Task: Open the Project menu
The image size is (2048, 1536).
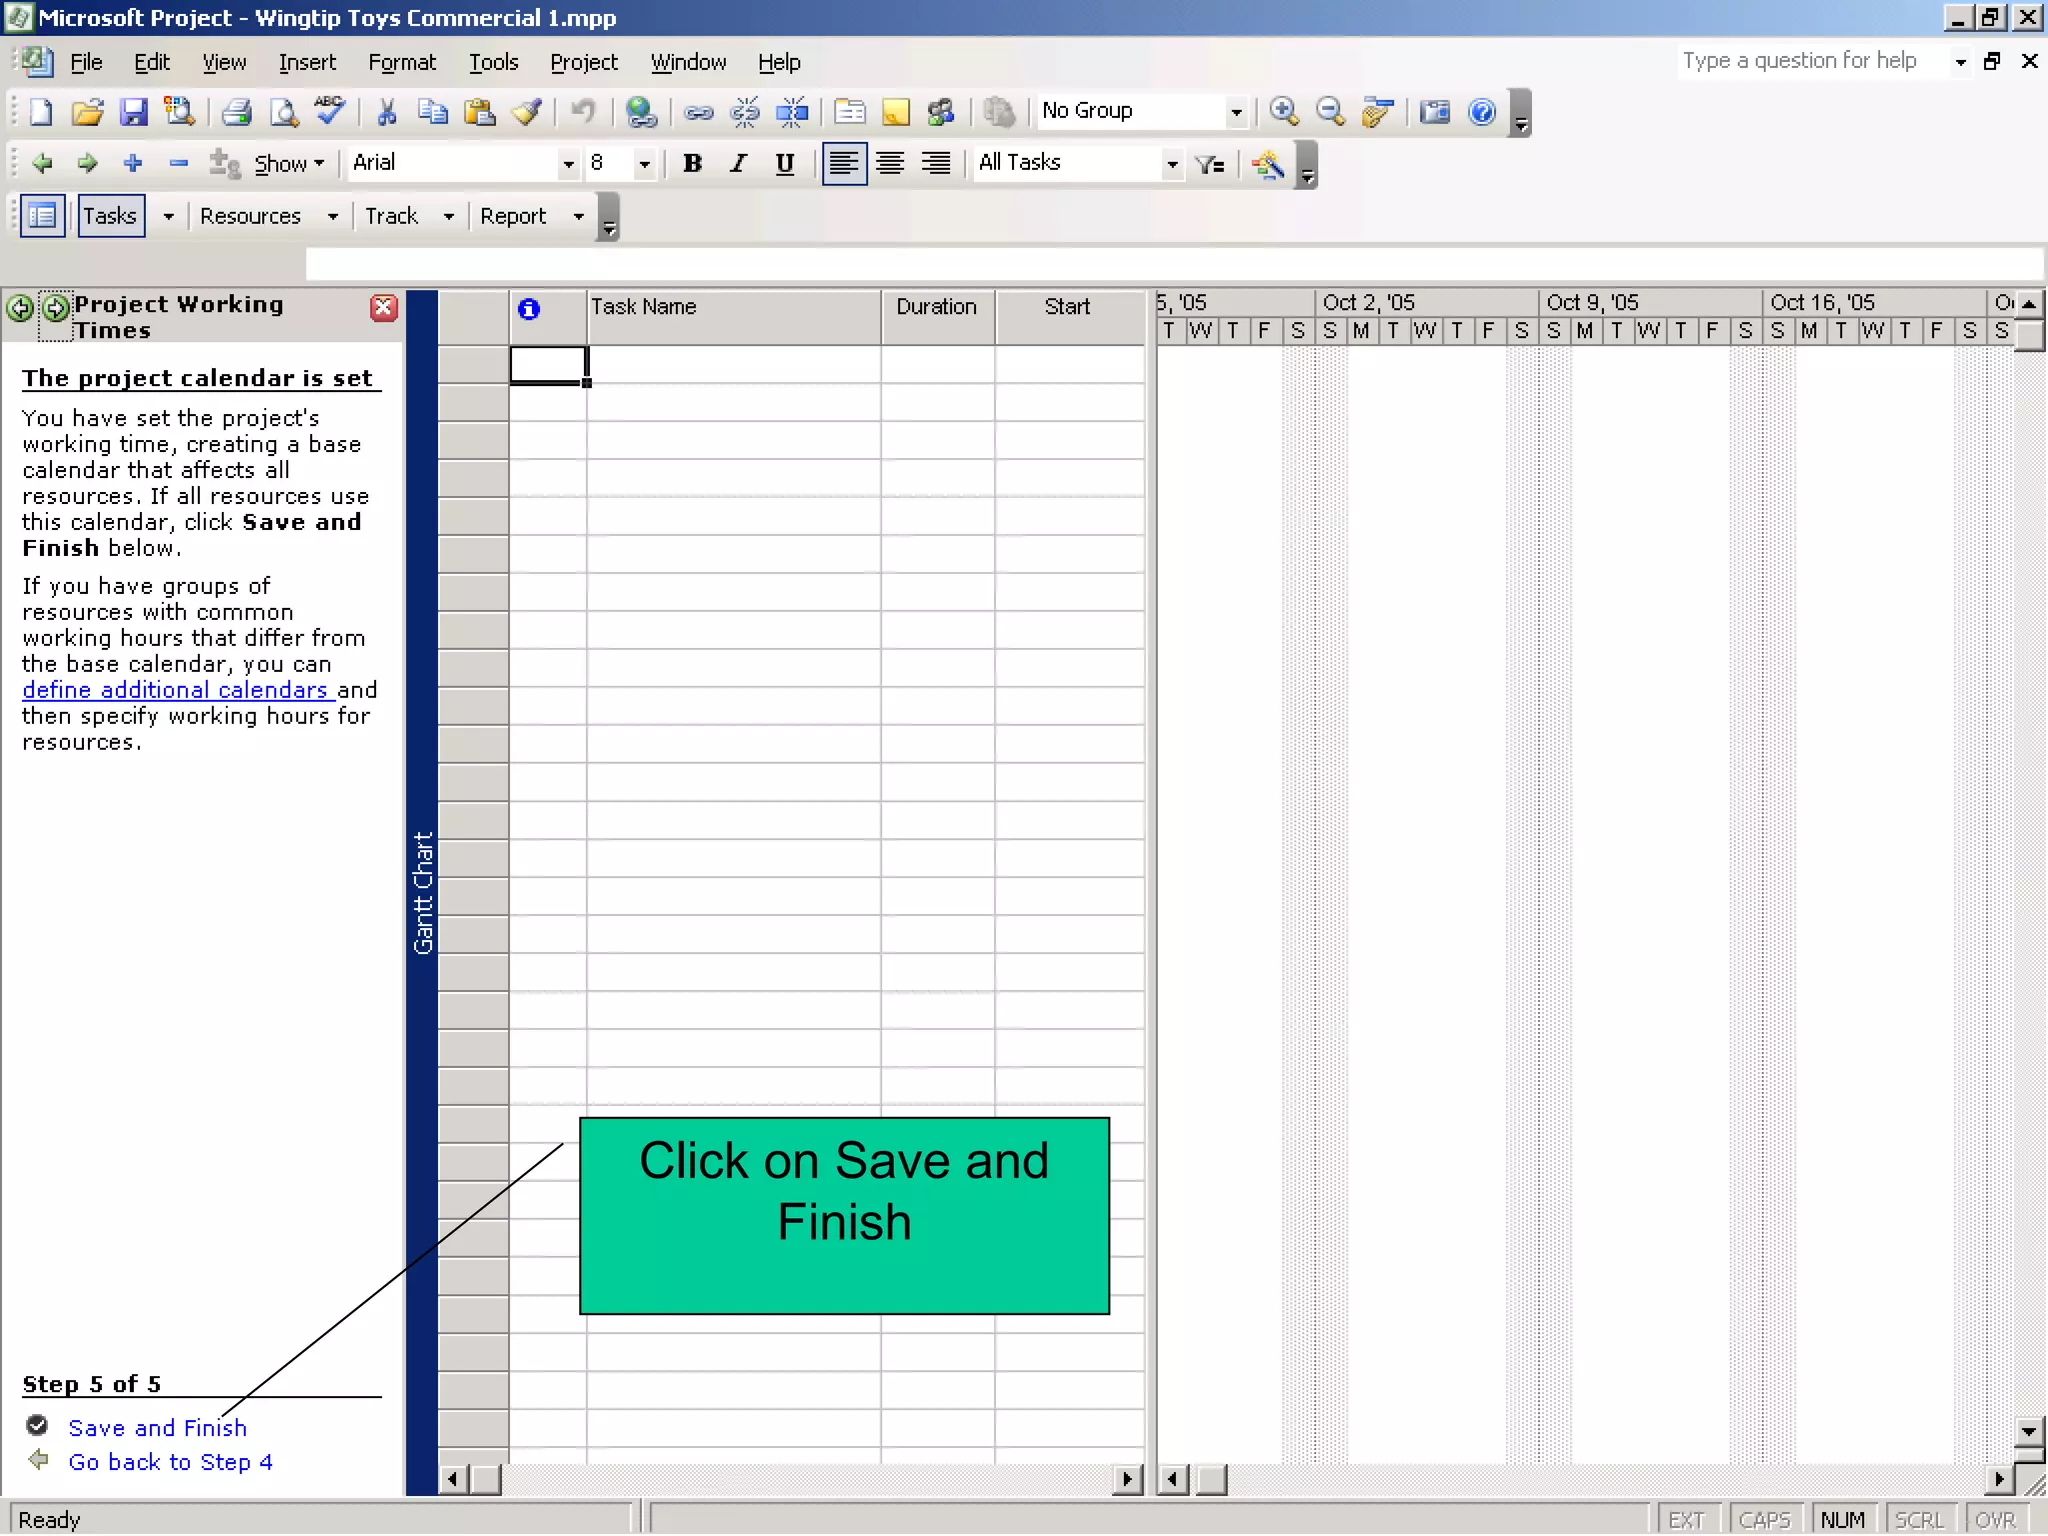Action: pos(583,62)
